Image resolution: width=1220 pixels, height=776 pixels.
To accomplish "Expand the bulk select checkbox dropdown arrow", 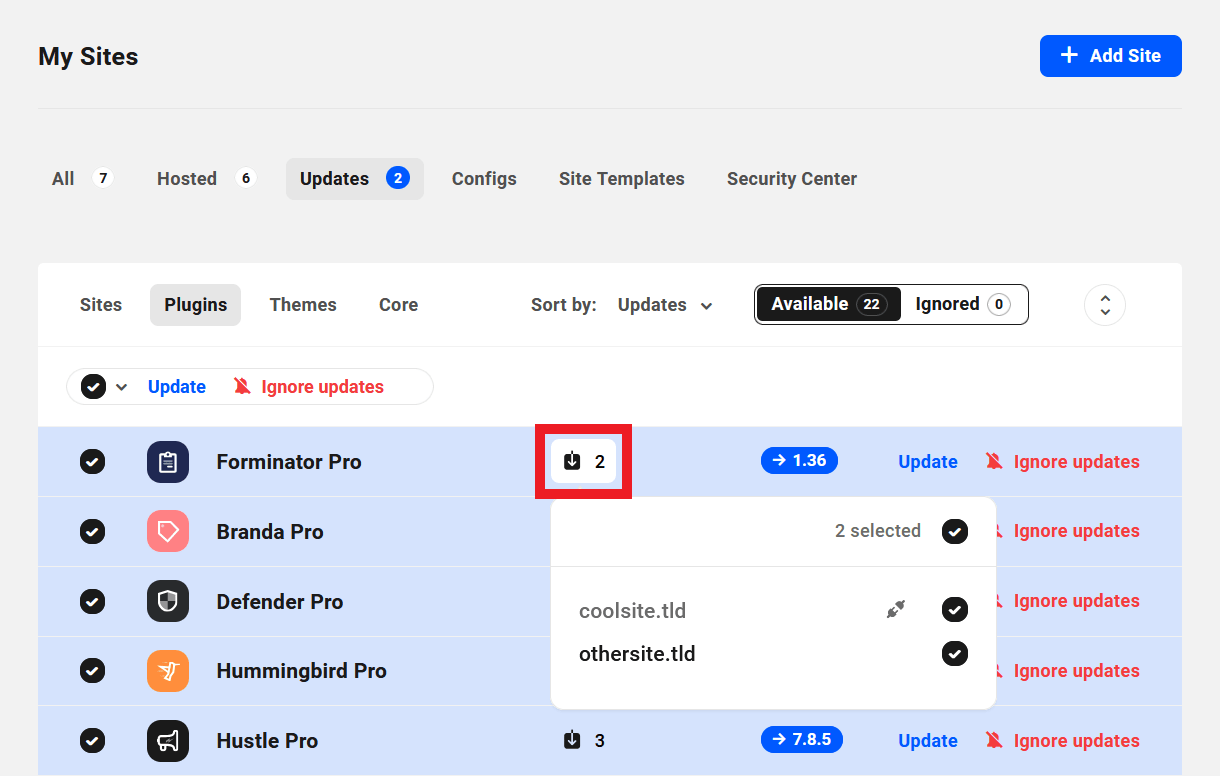I will click(122, 387).
